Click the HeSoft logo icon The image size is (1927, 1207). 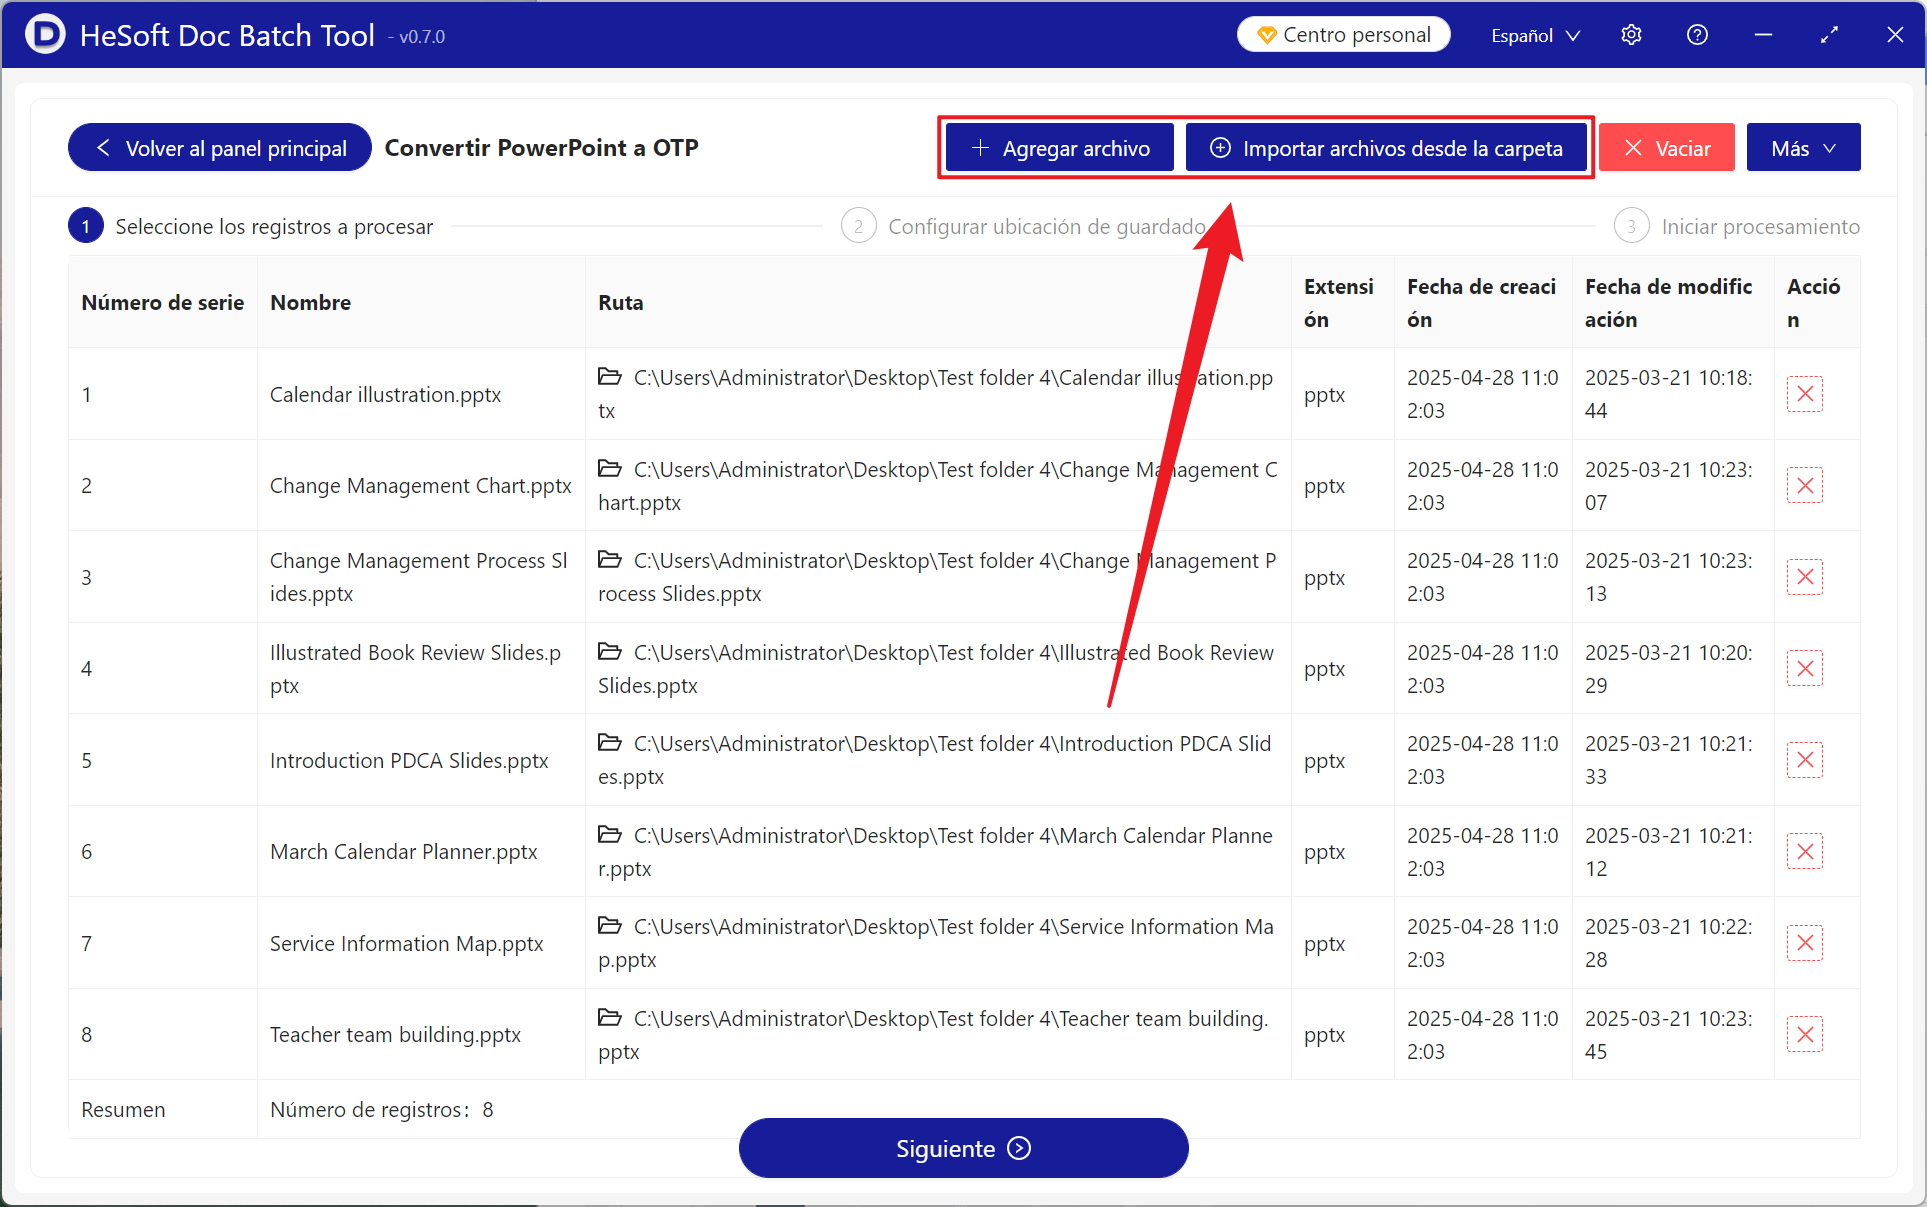point(45,34)
